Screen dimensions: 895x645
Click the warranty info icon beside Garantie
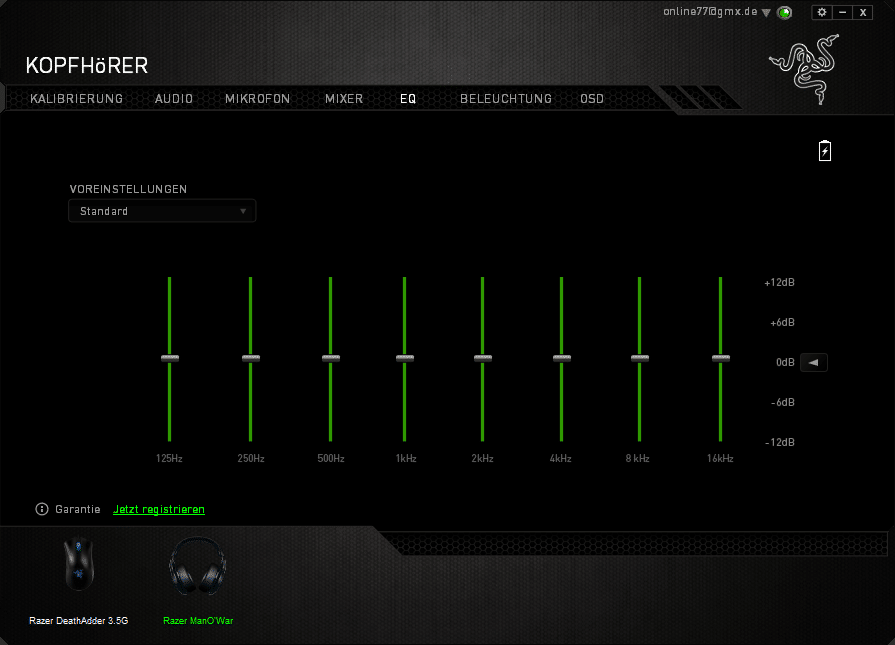coord(42,509)
